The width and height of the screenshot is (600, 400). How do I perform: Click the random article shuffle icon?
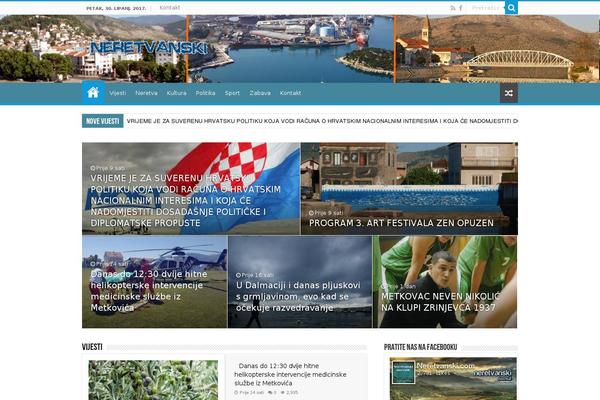tap(509, 93)
